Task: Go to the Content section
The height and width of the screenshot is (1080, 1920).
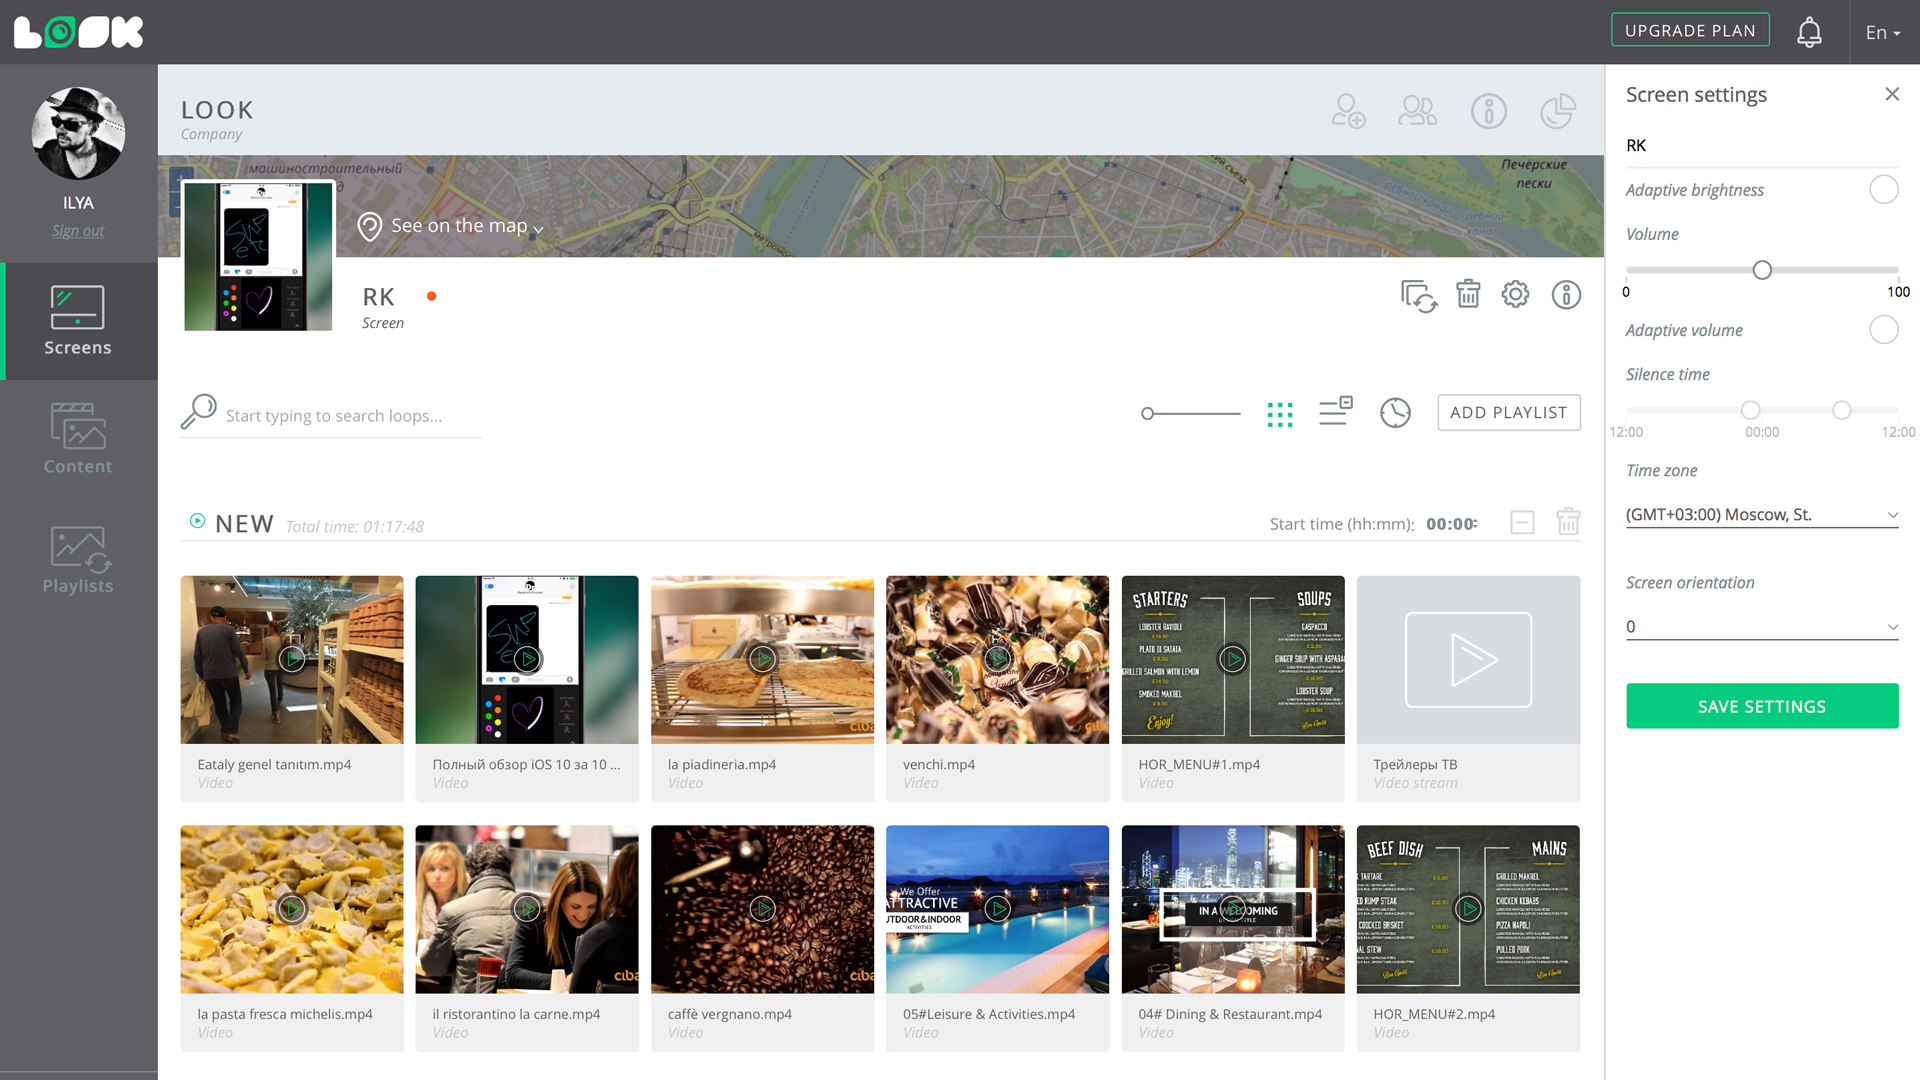Action: [x=78, y=439]
